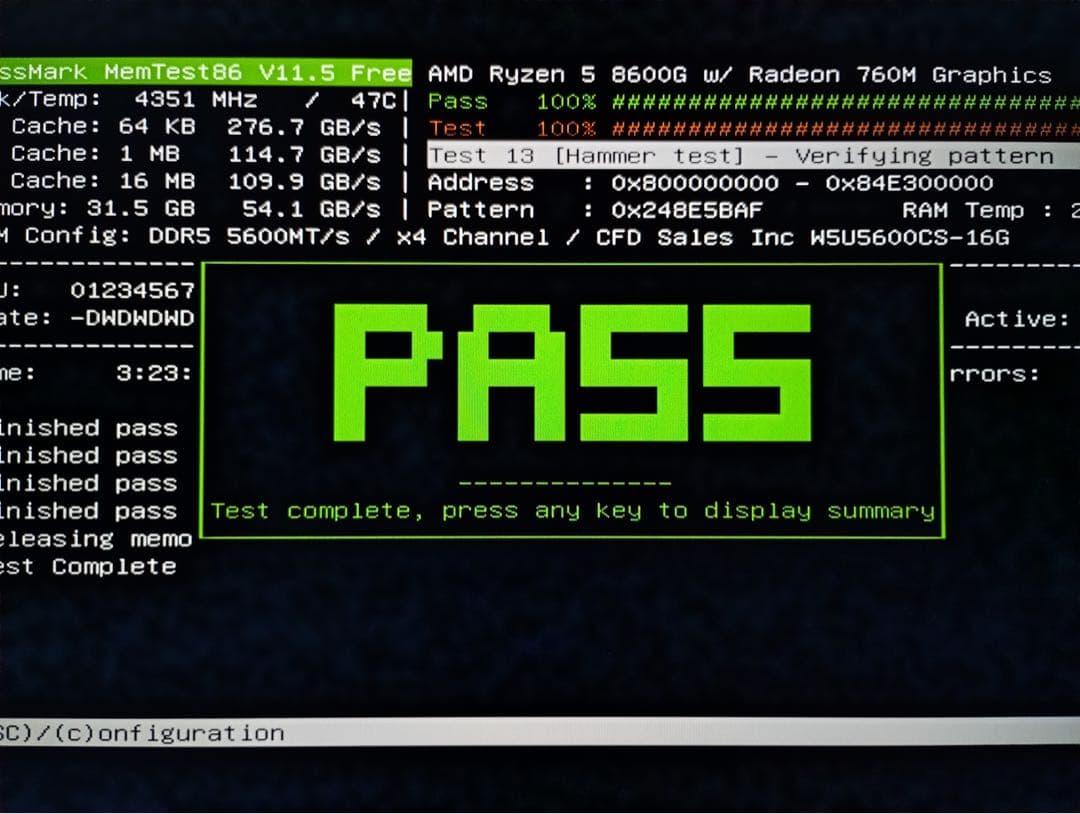The width and height of the screenshot is (1080, 814).
Task: Select the Test Complete log entry
Action: (x=90, y=565)
